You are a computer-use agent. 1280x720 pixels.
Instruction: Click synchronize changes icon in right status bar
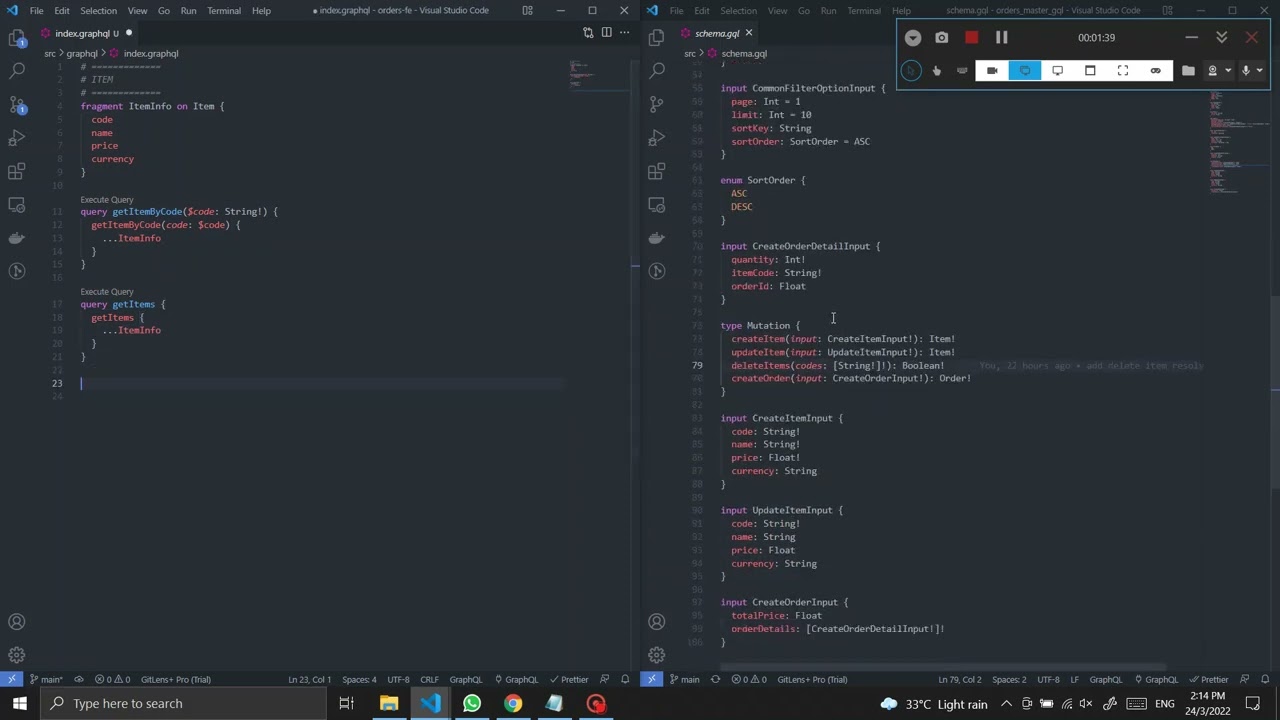click(x=715, y=679)
